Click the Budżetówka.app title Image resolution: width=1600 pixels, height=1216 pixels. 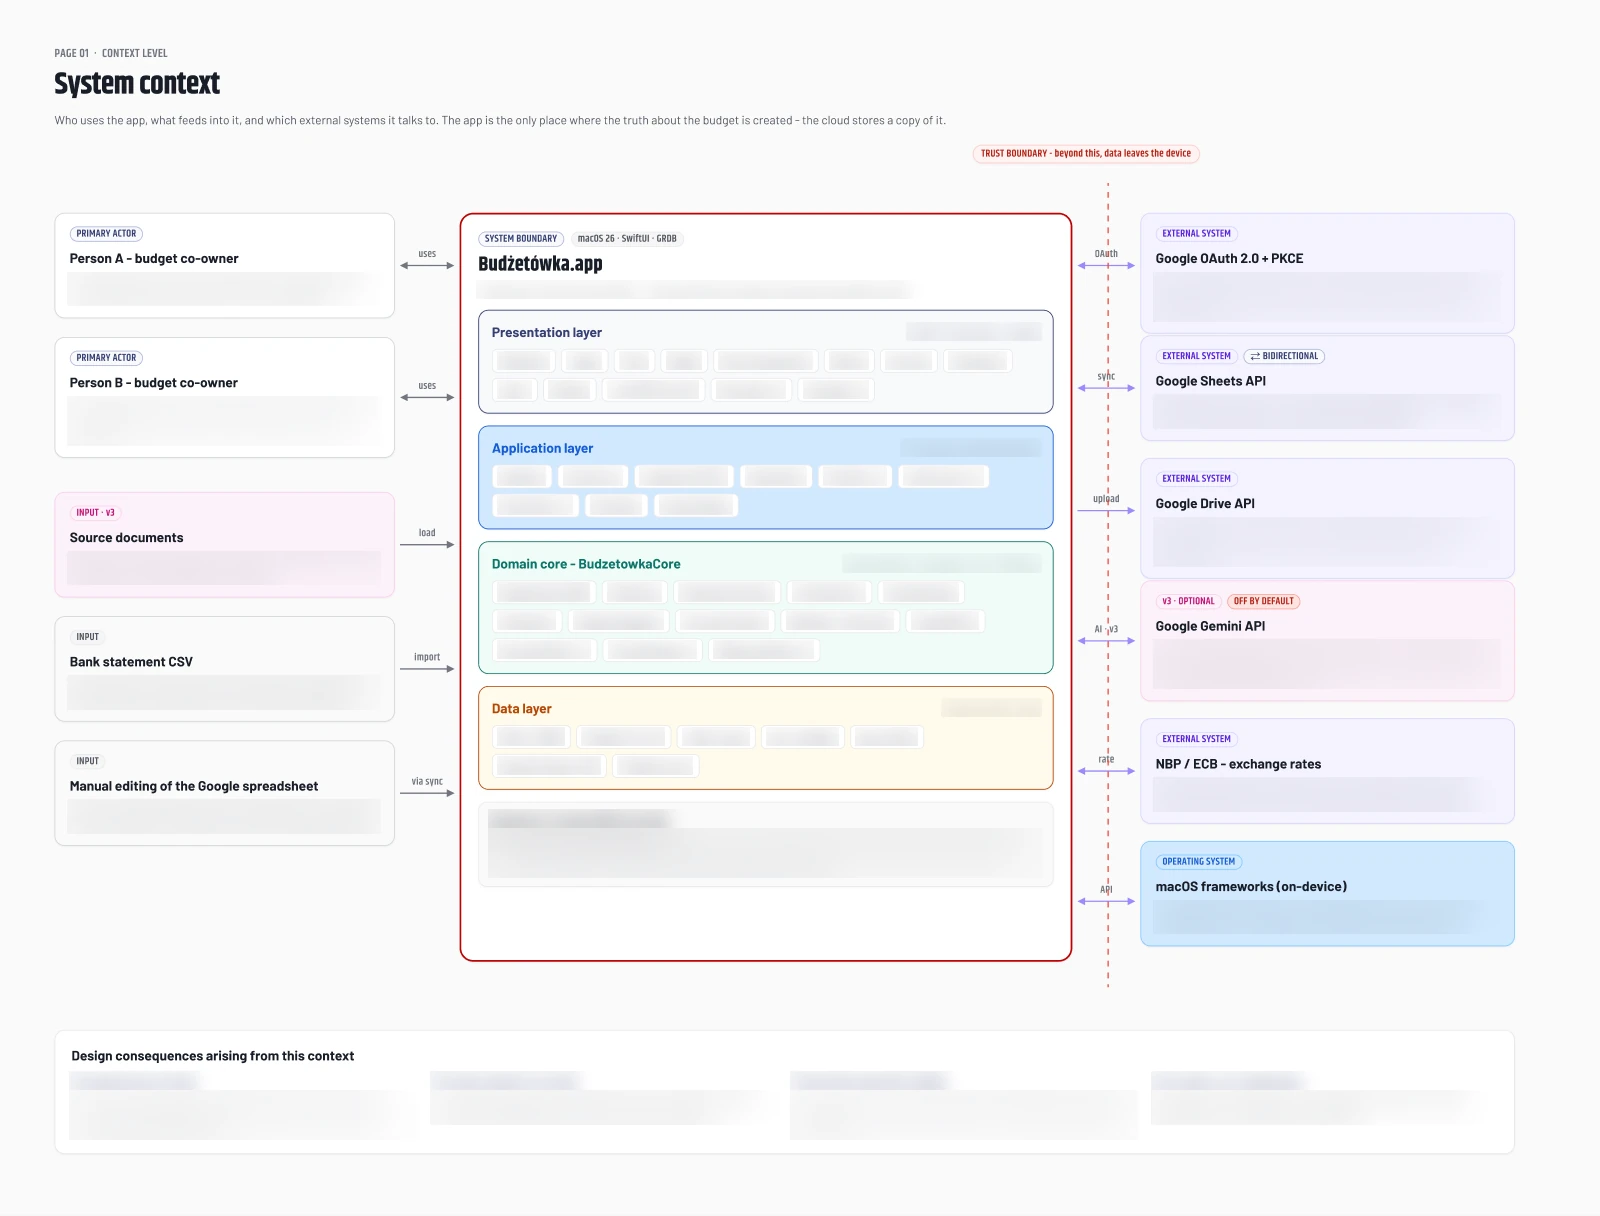pos(540,264)
